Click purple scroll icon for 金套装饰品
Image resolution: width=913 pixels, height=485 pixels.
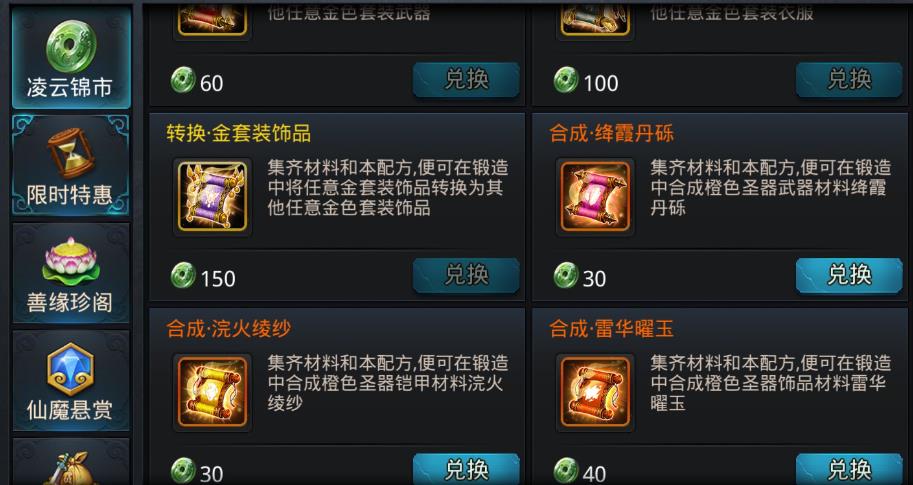point(213,196)
